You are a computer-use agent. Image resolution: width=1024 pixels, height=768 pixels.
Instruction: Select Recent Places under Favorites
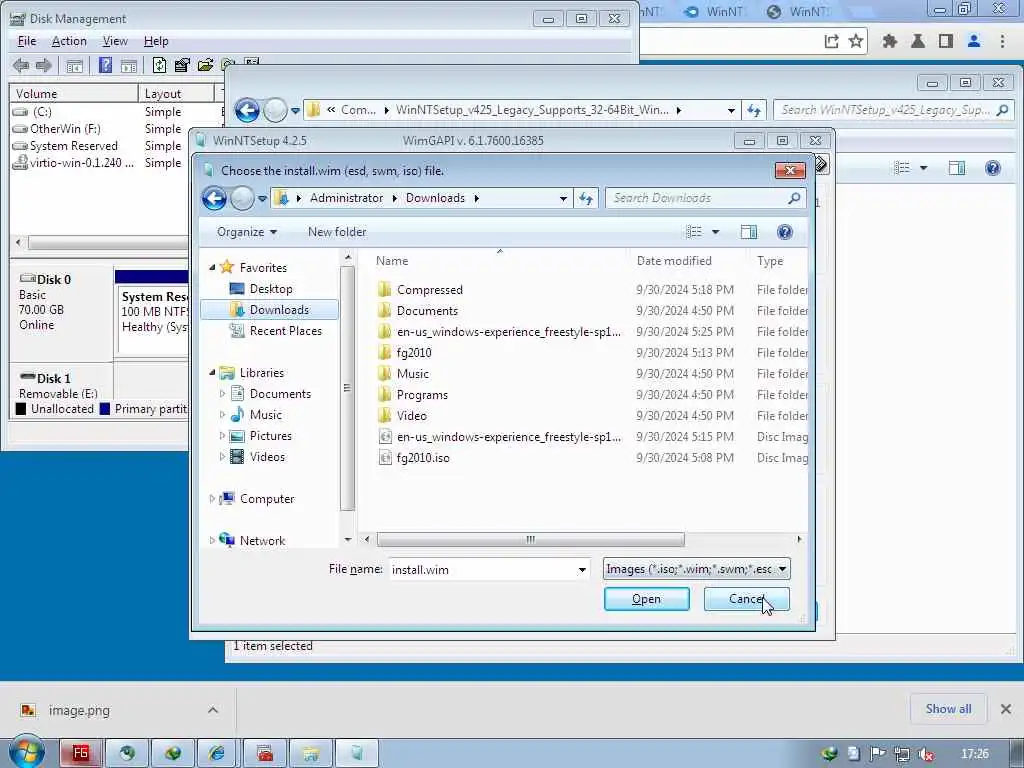click(x=285, y=330)
